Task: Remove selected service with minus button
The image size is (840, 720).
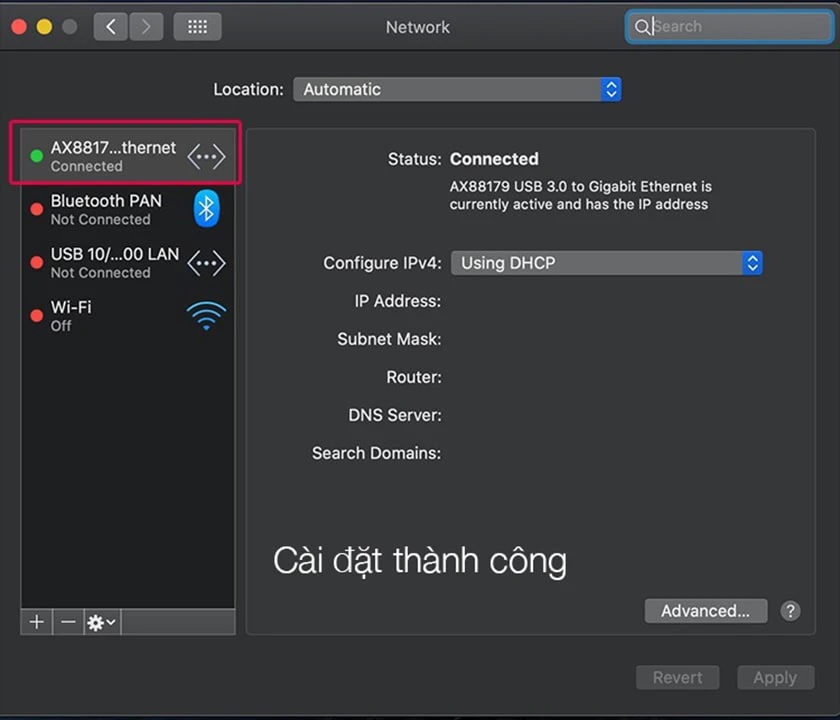Action: click(x=68, y=622)
